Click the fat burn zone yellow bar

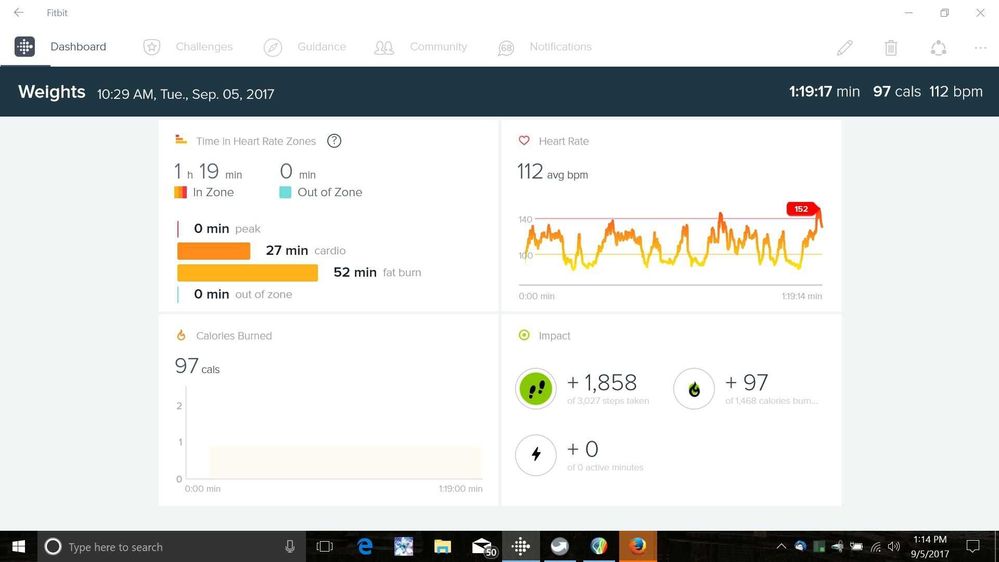click(x=247, y=273)
